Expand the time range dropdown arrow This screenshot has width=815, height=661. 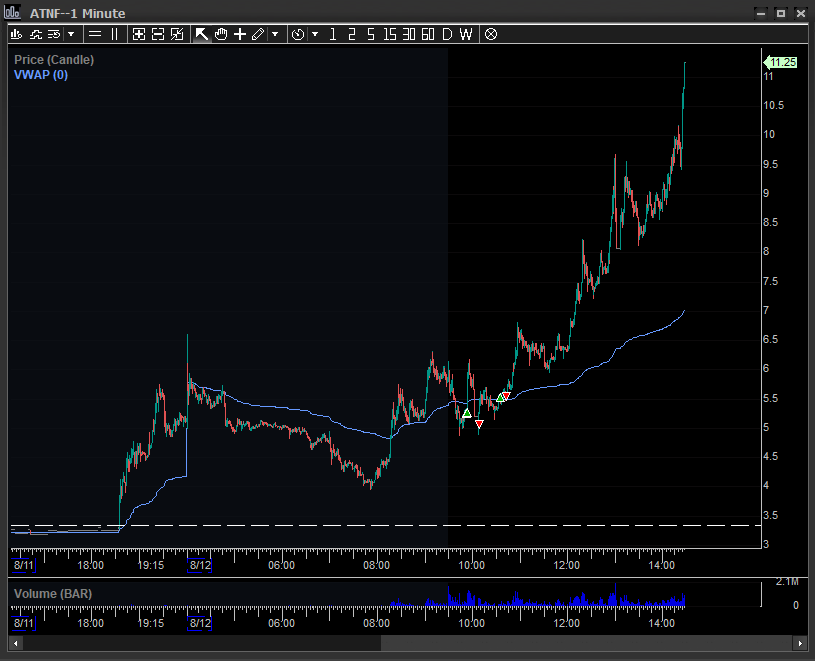pos(314,34)
